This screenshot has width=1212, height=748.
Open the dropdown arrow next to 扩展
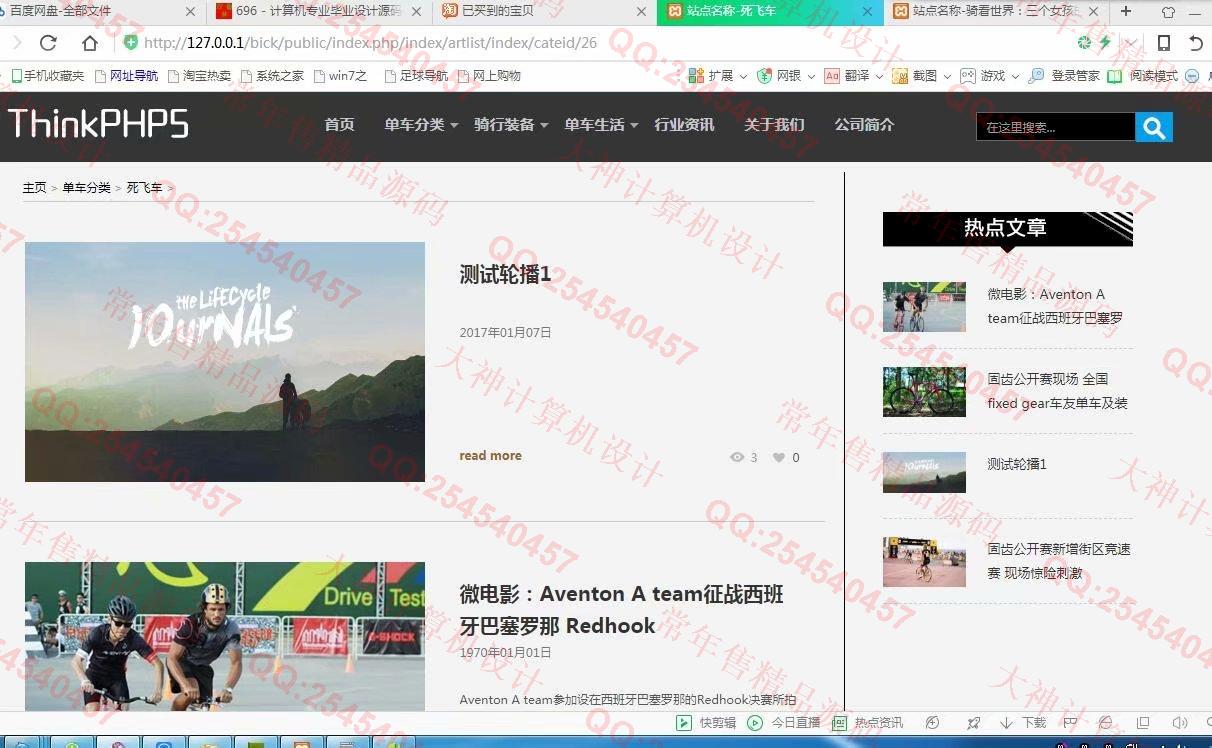click(743, 76)
